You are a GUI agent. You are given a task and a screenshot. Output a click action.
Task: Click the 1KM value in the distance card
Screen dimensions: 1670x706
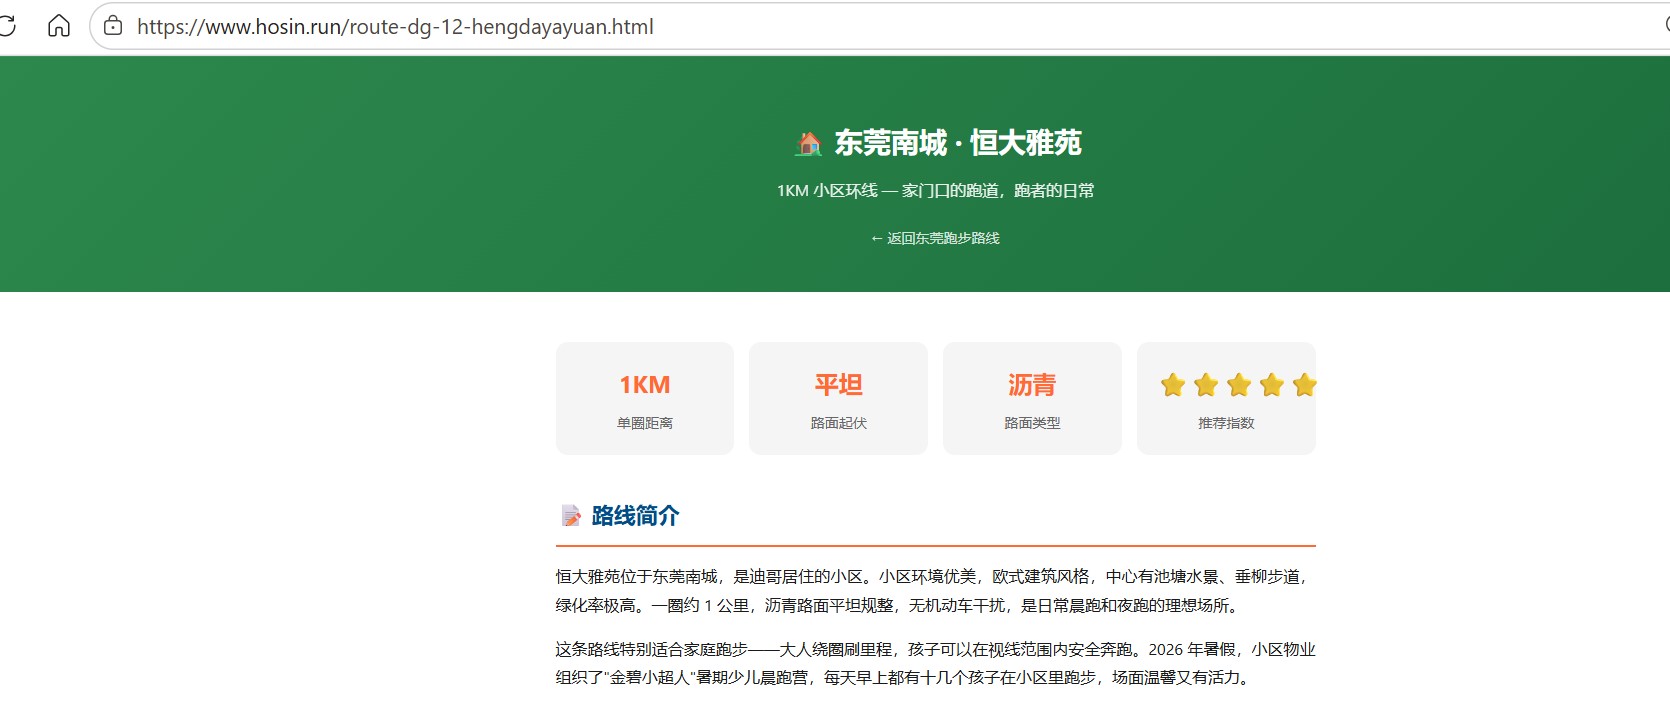tap(645, 385)
